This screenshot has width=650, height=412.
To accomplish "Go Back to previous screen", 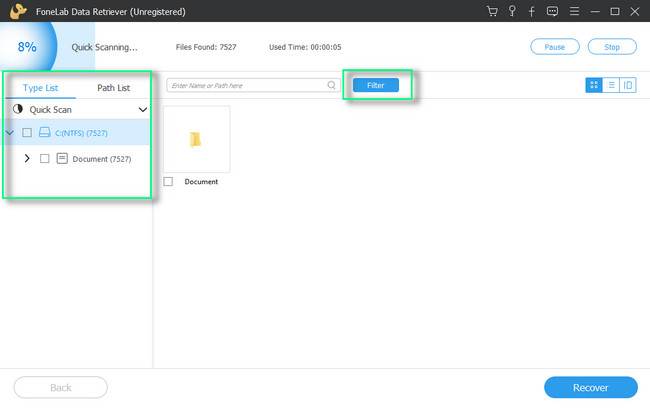I will click(61, 387).
